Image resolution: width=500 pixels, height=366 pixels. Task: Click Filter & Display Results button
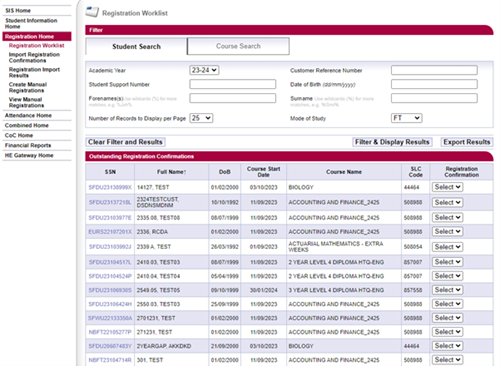(392, 142)
